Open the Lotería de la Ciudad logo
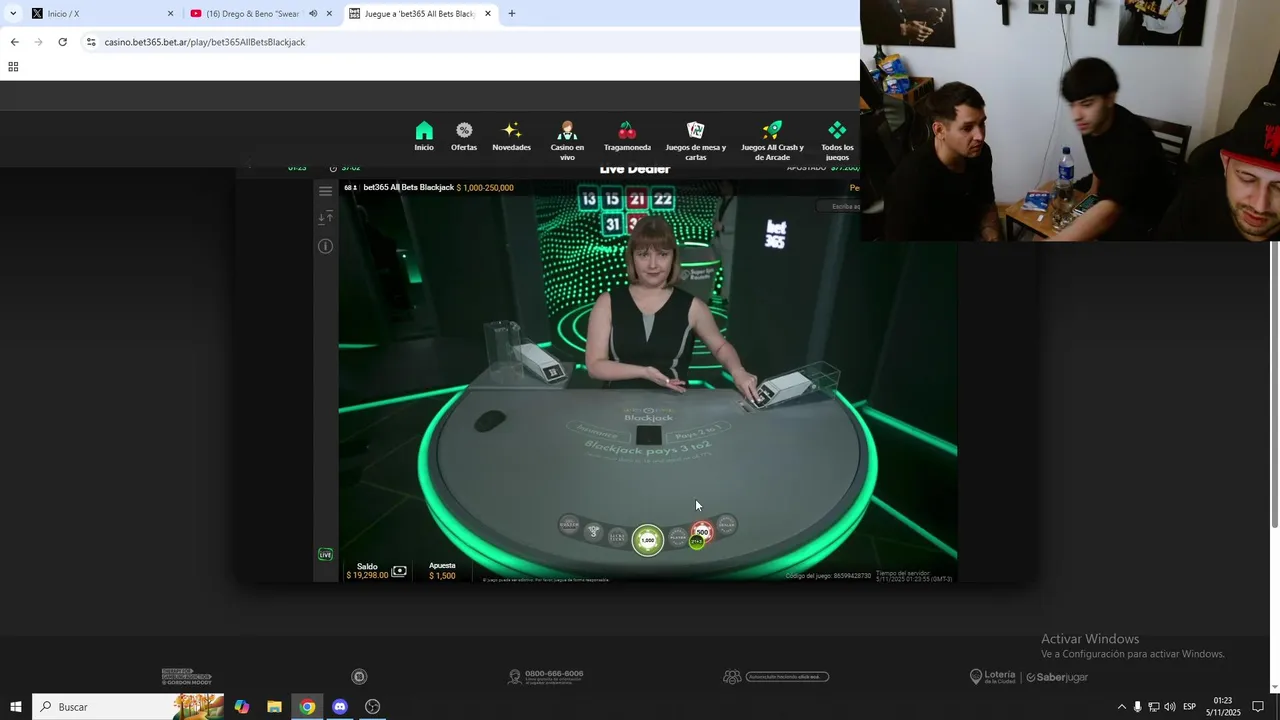This screenshot has width=1280, height=720. coord(993,677)
